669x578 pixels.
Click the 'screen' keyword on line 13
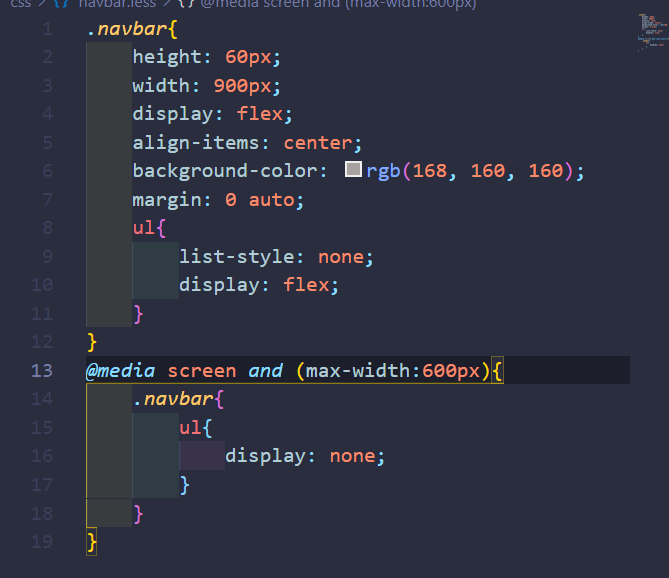(202, 371)
